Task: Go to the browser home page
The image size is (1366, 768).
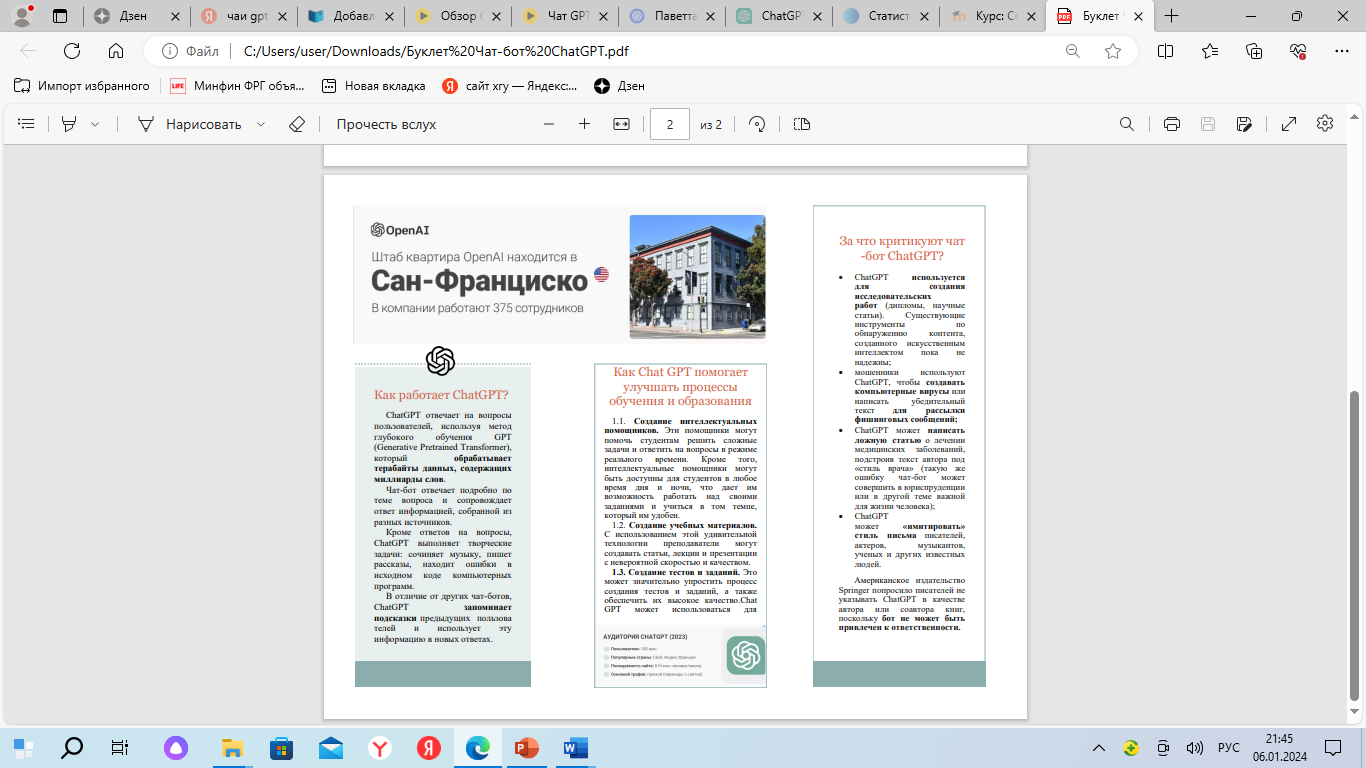Action: click(116, 51)
